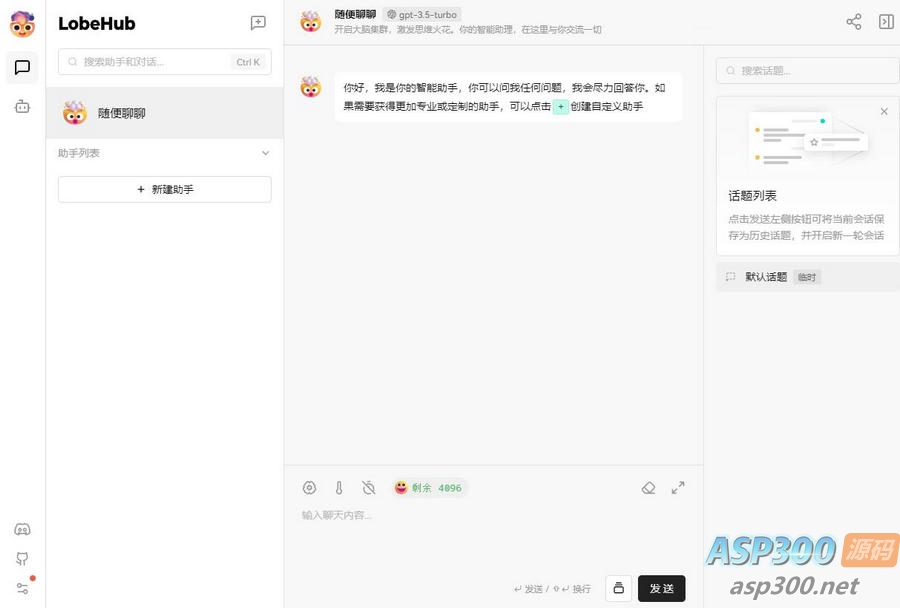Click the 随便聊聊 title in header

point(355,14)
